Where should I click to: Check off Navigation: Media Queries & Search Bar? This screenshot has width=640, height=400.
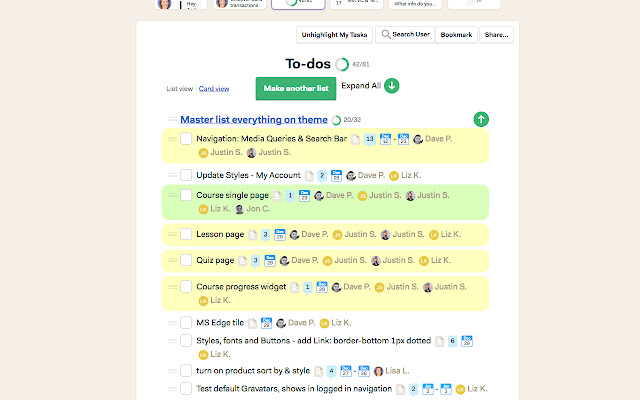[x=186, y=138]
